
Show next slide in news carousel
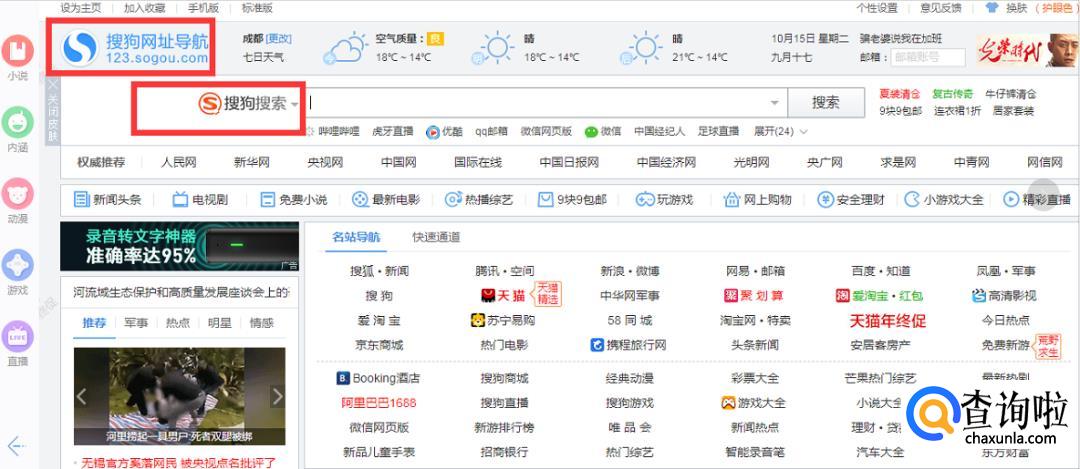tap(278, 396)
